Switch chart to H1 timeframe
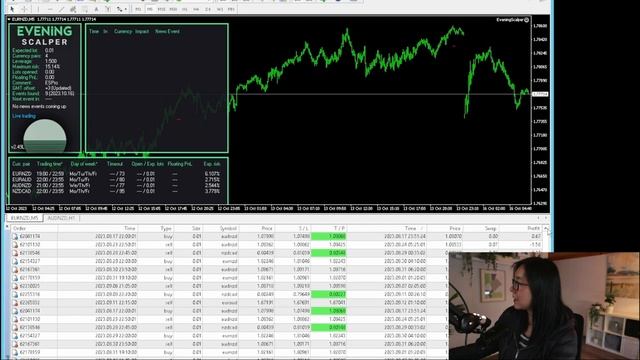This screenshot has height=360, width=640. 184,9
